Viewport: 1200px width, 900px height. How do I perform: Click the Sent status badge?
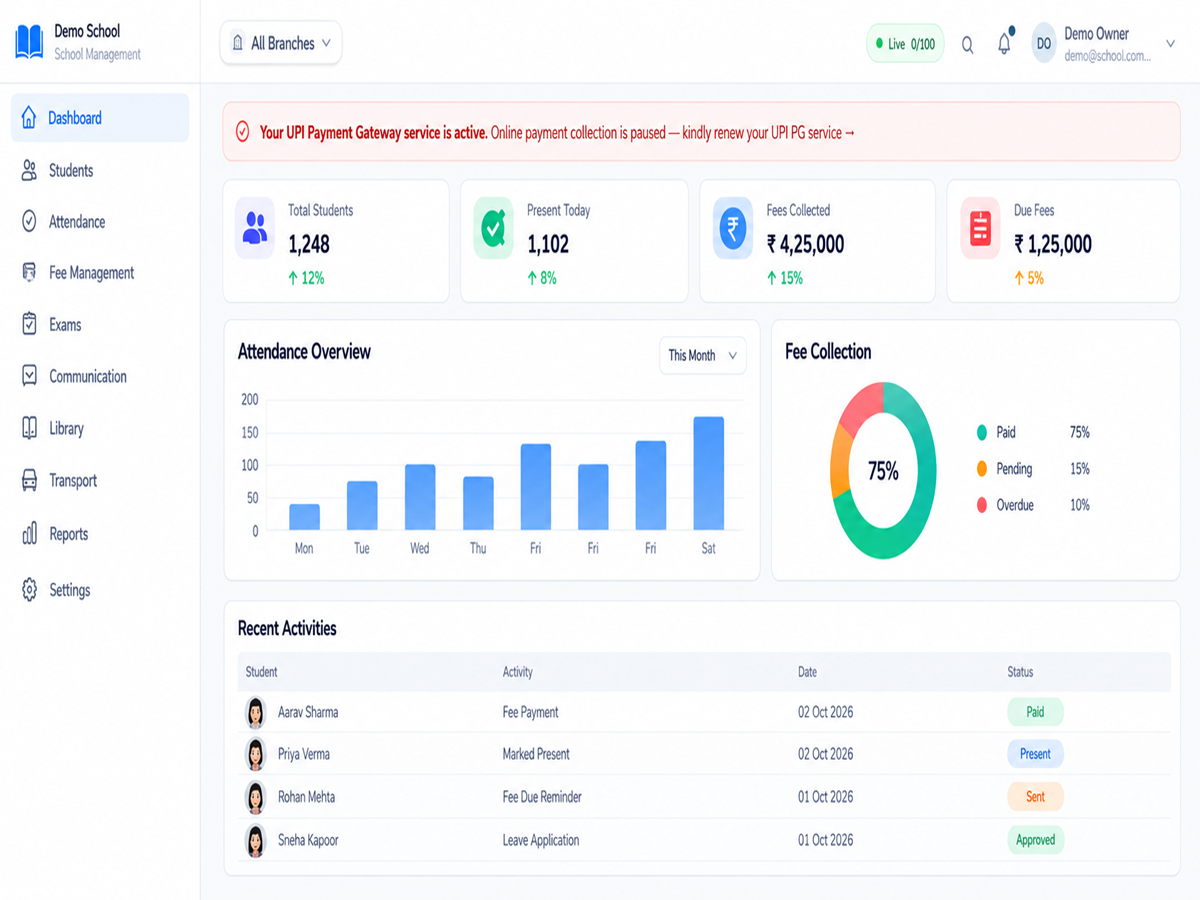click(x=1035, y=797)
